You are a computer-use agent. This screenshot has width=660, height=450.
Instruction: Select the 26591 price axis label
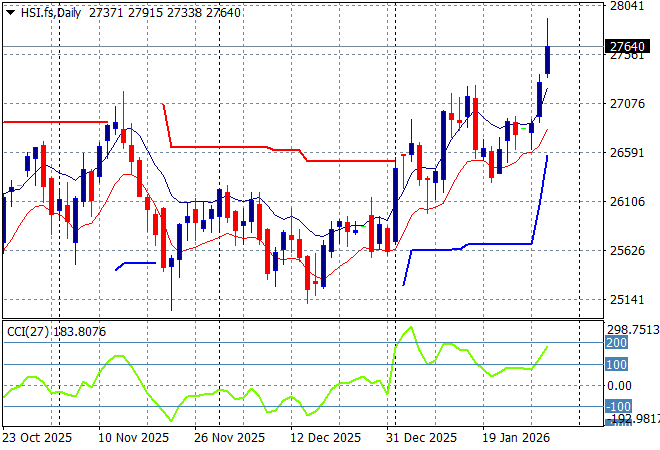[x=627, y=152]
